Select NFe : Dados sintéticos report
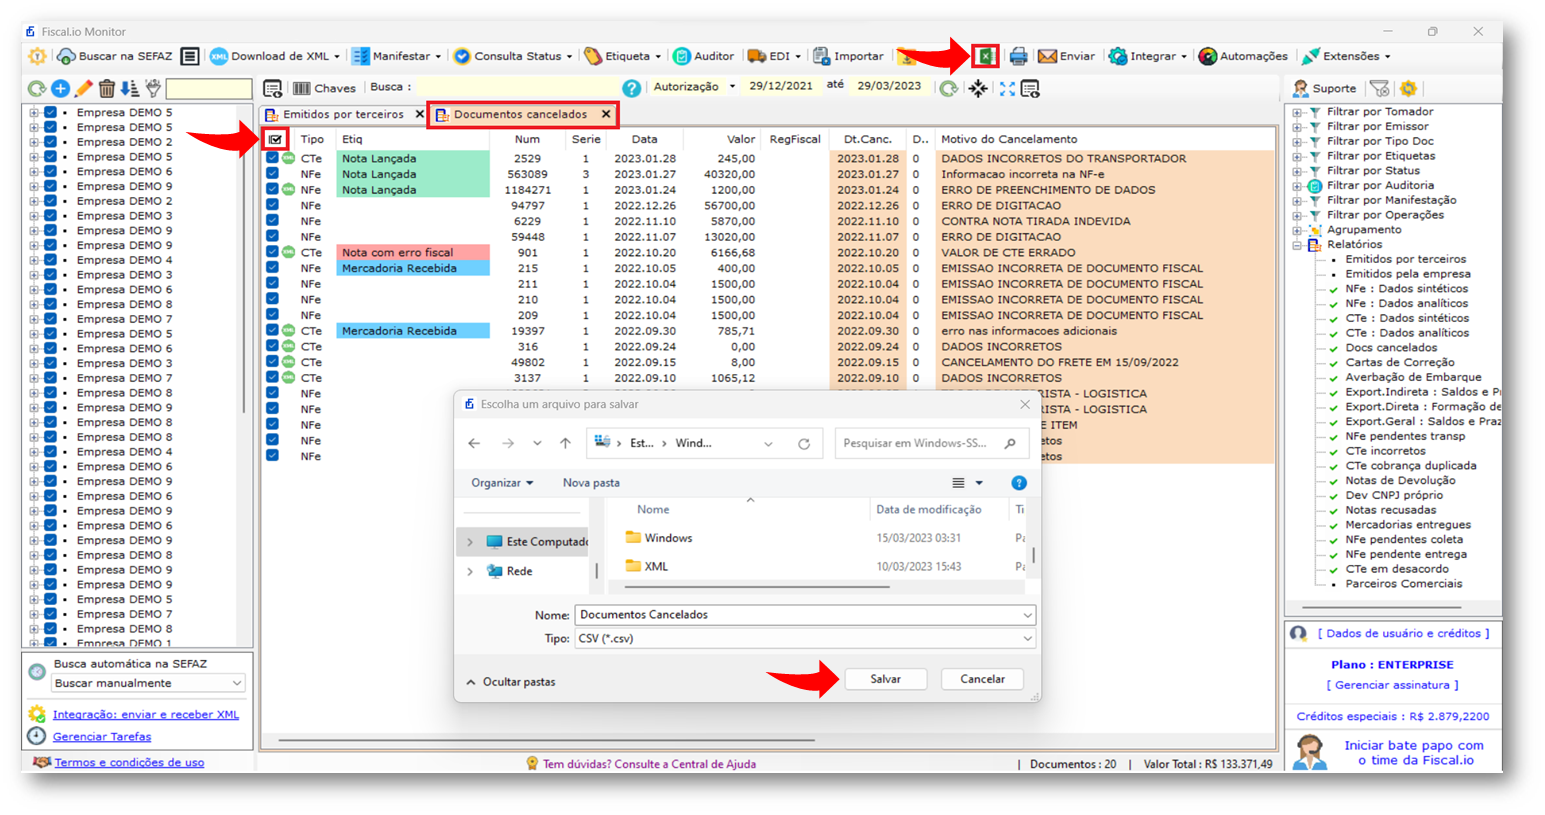 [1407, 289]
